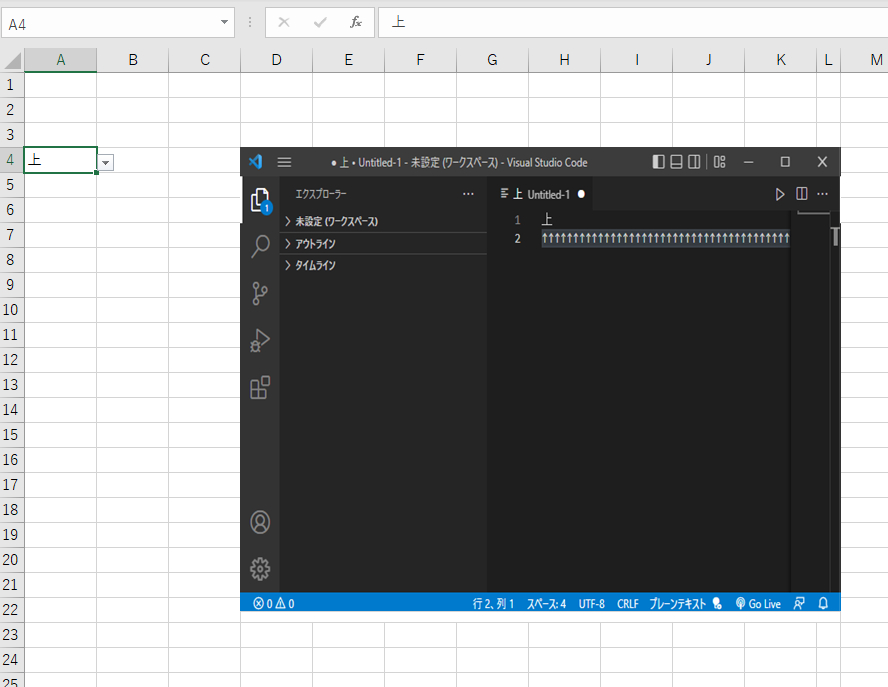Viewport: 888px width, 687px height.
Task: Click Go Live in the status bar
Action: coord(758,603)
